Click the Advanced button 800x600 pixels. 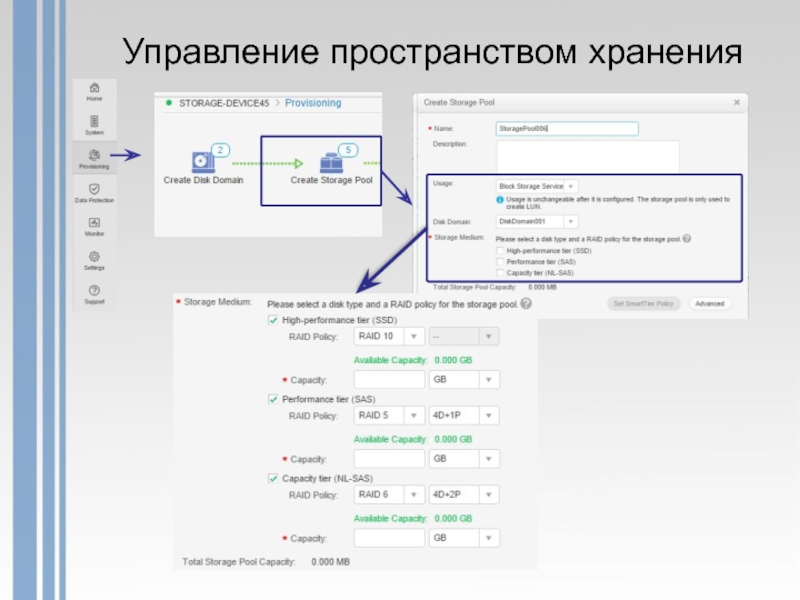pos(710,304)
